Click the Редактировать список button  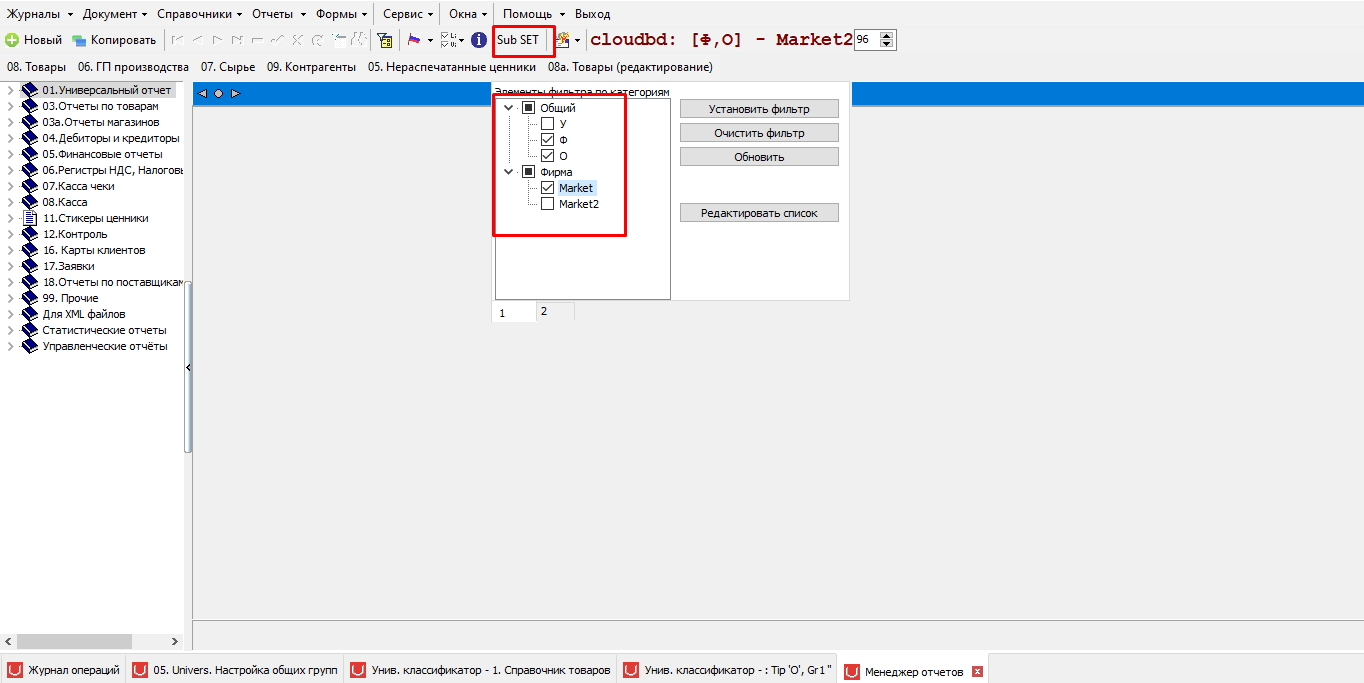[759, 213]
